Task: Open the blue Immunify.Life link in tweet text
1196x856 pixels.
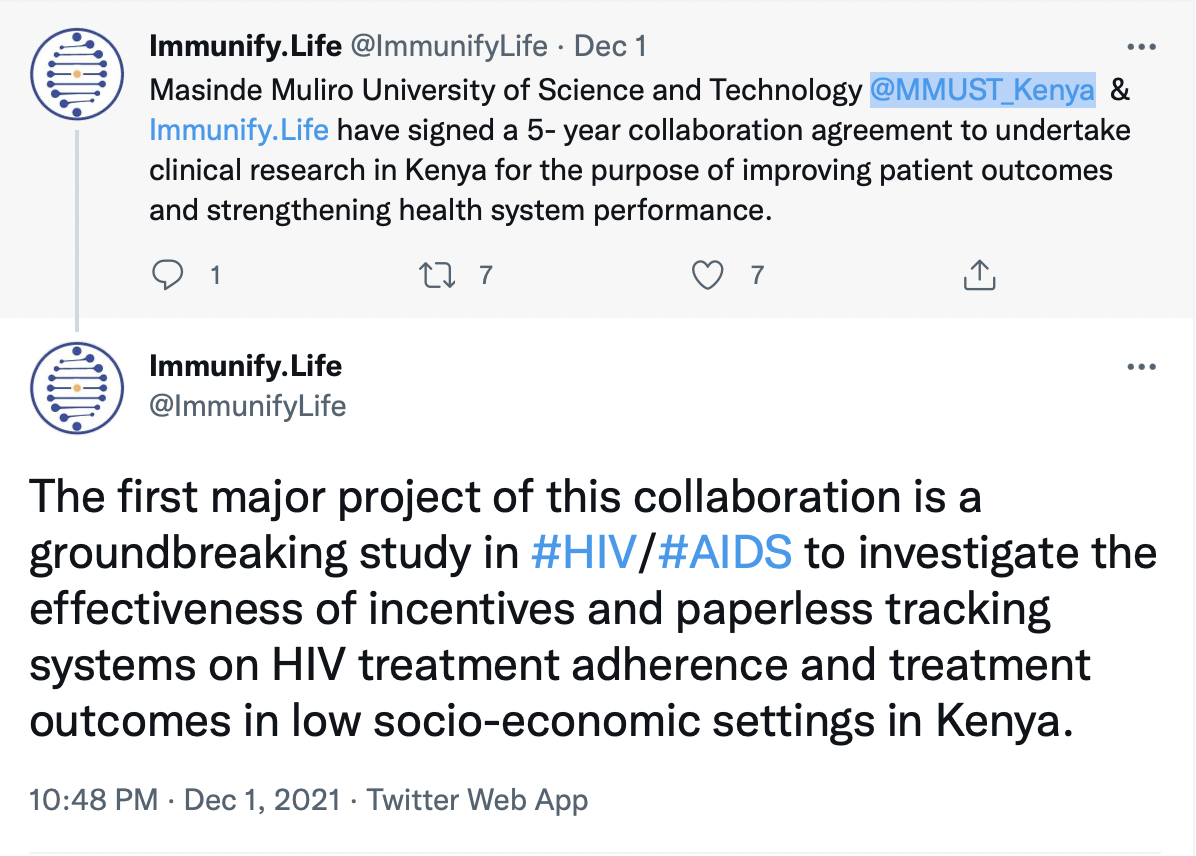Action: pos(239,129)
